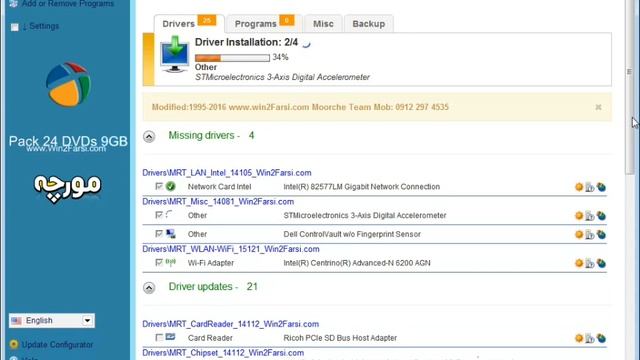640x360 pixels.
Task: Open the document icon in the Wi-Fi Adapter row
Action: point(590,264)
